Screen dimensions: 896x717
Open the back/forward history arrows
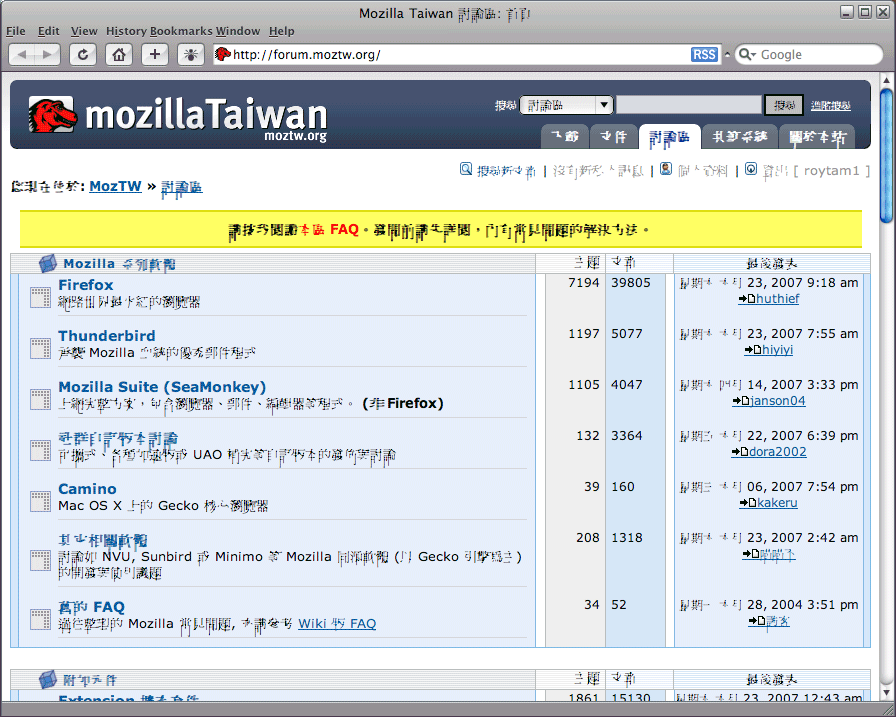point(35,55)
